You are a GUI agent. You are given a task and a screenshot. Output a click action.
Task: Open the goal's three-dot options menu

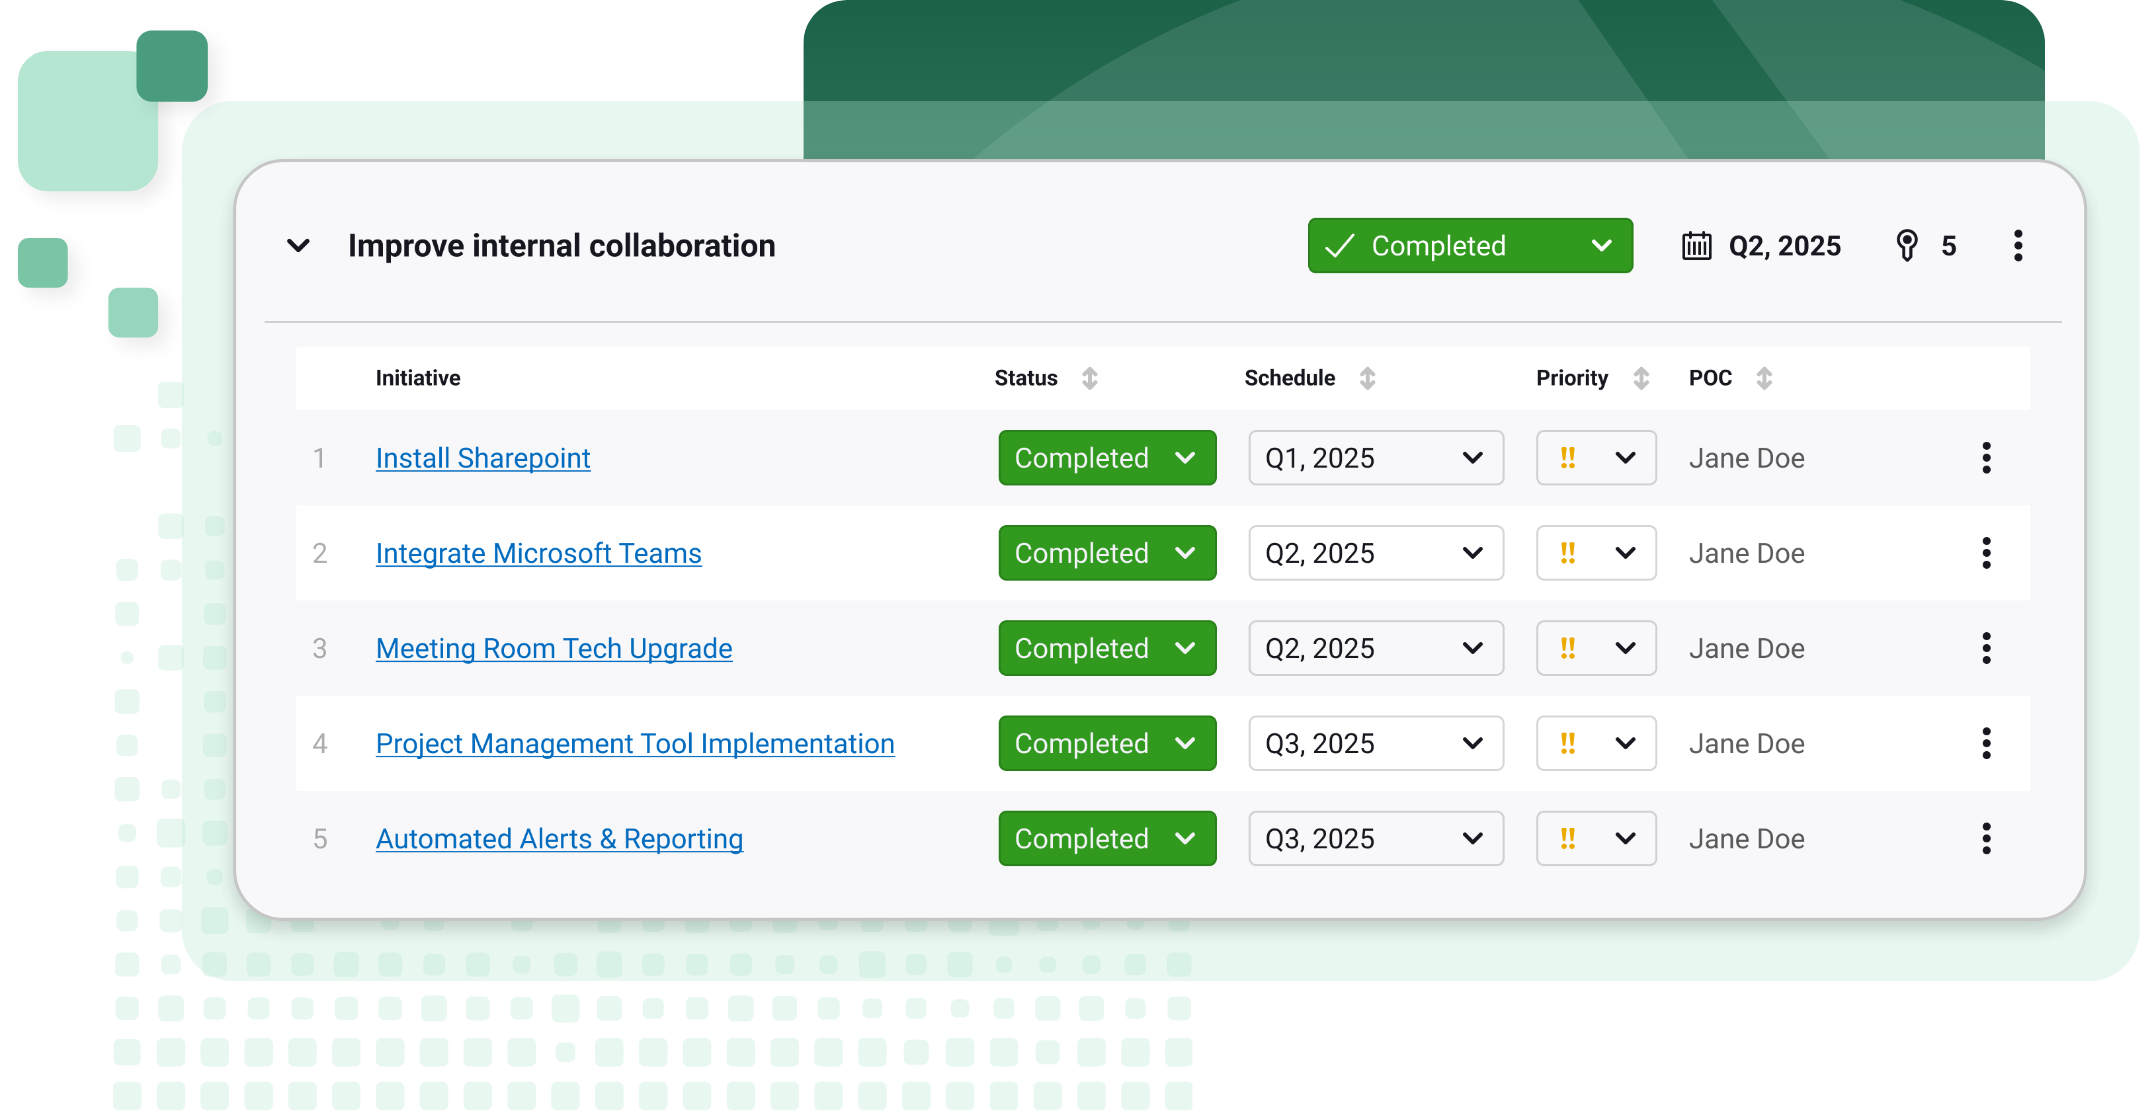(x=2018, y=246)
